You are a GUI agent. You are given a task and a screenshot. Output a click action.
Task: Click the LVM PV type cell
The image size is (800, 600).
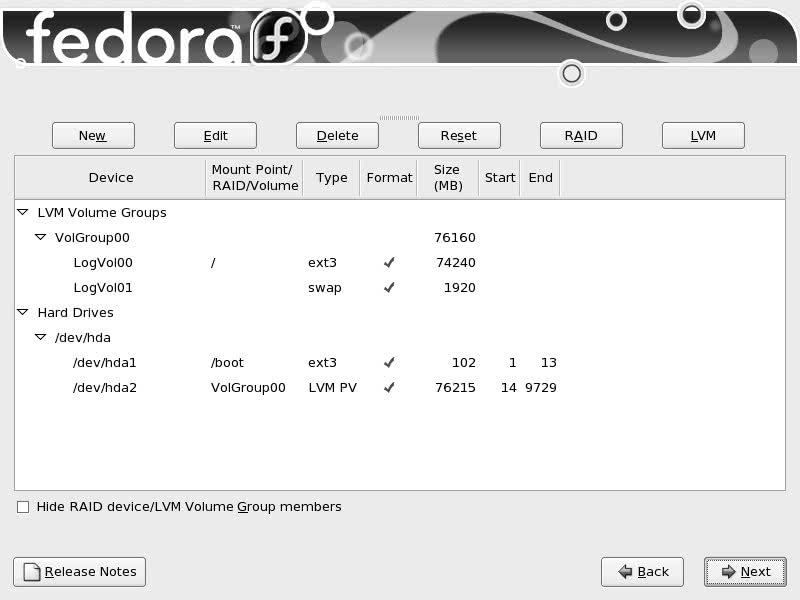tap(333, 388)
